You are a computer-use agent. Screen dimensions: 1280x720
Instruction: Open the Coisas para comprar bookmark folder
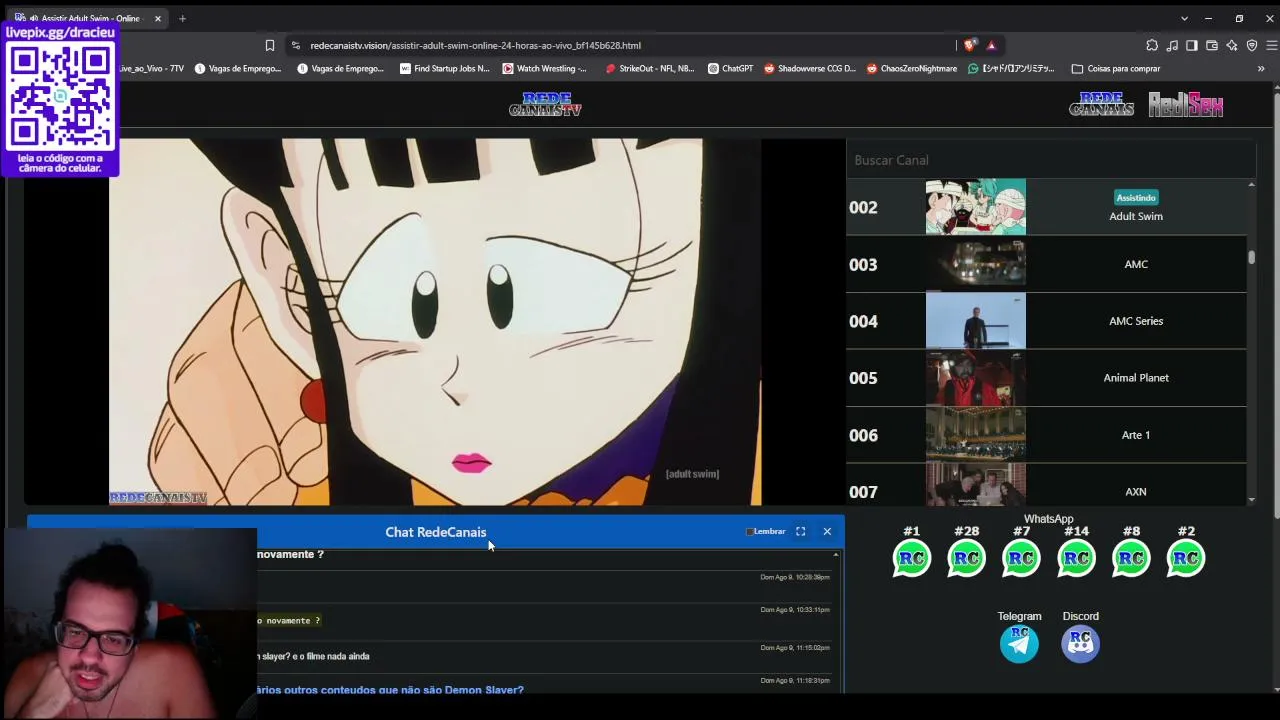tap(1116, 69)
